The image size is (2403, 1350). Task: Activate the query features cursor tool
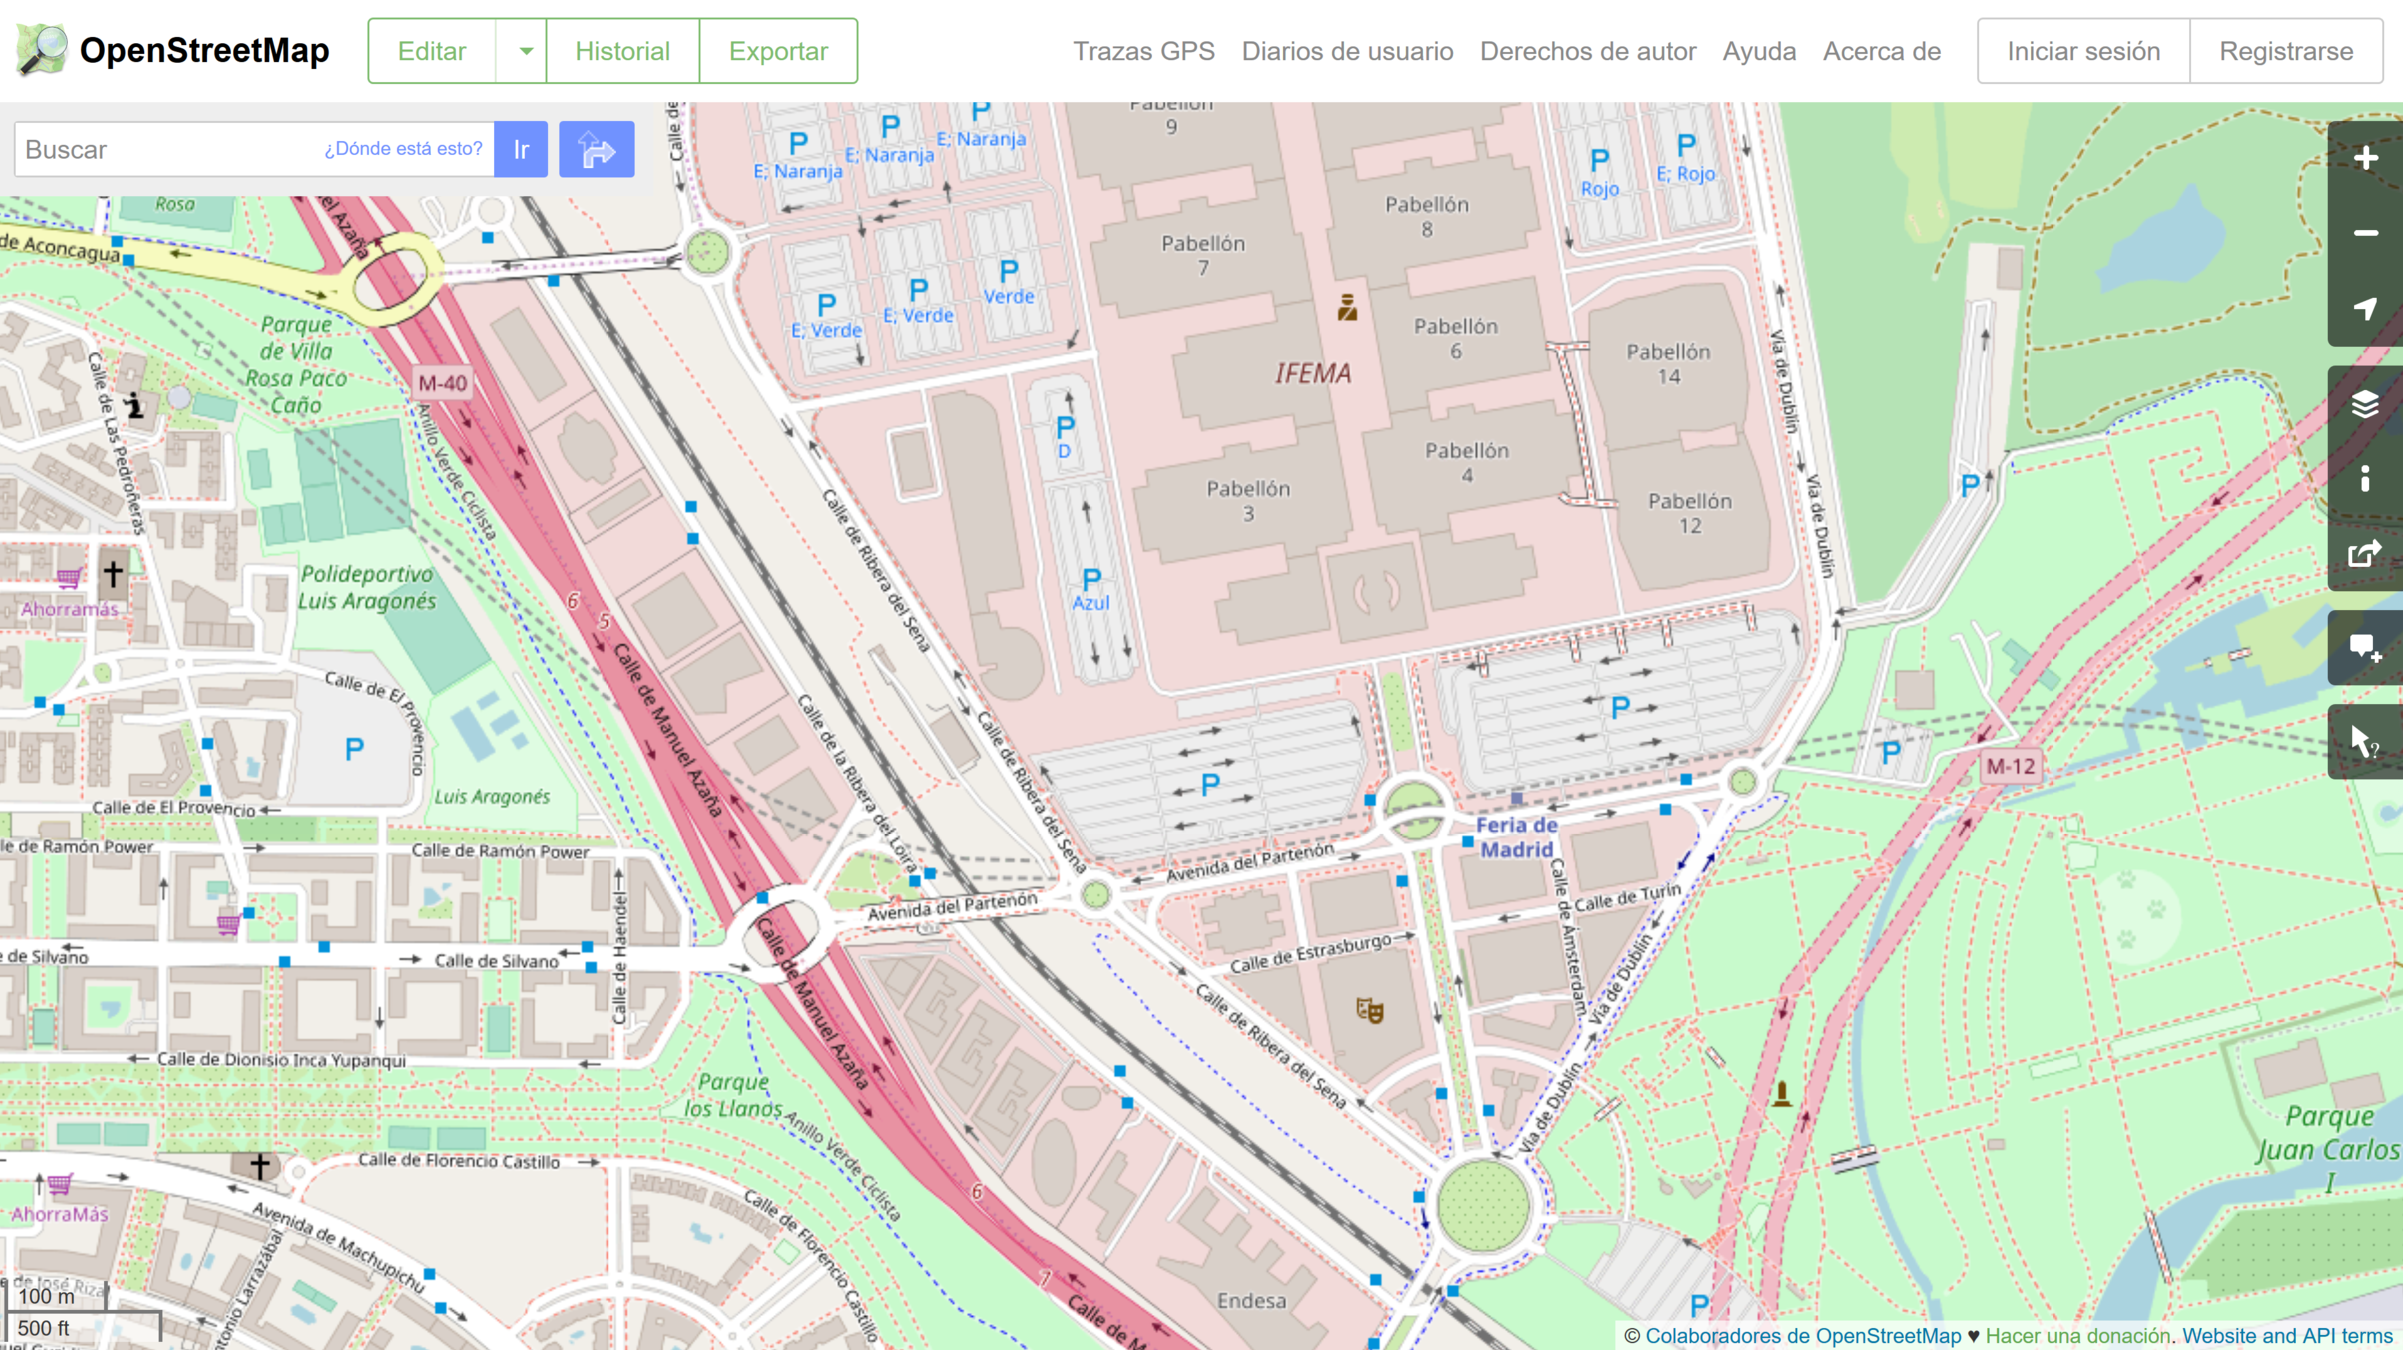click(2365, 742)
